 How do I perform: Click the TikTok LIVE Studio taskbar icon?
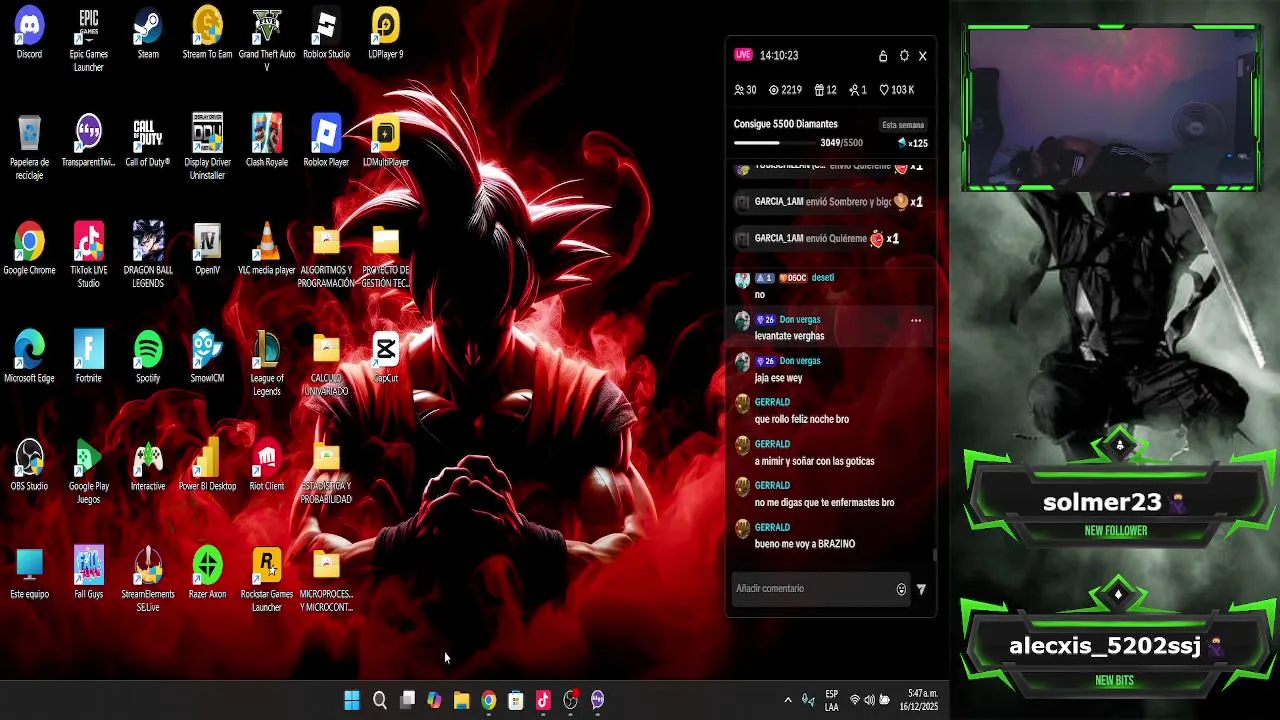(x=543, y=701)
